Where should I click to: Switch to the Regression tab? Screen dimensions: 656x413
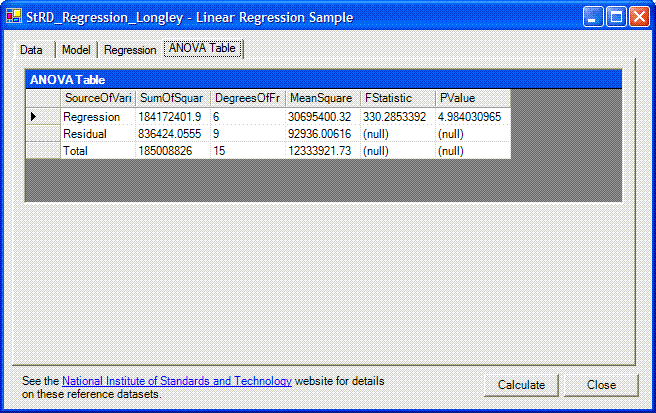[x=130, y=50]
